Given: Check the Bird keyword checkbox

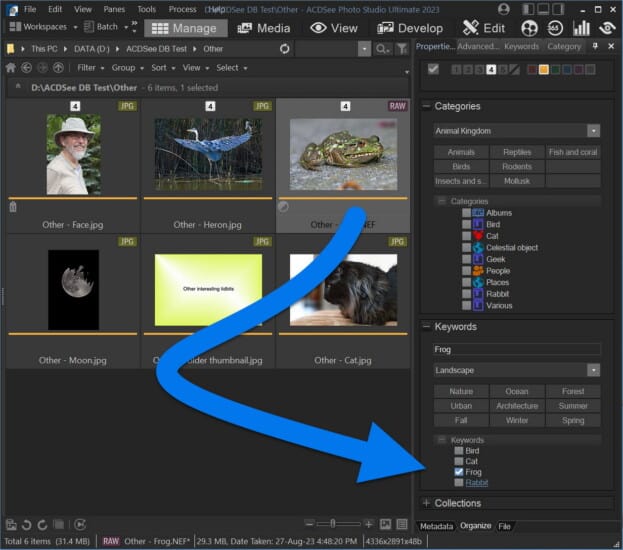Looking at the screenshot, I should point(458,451).
